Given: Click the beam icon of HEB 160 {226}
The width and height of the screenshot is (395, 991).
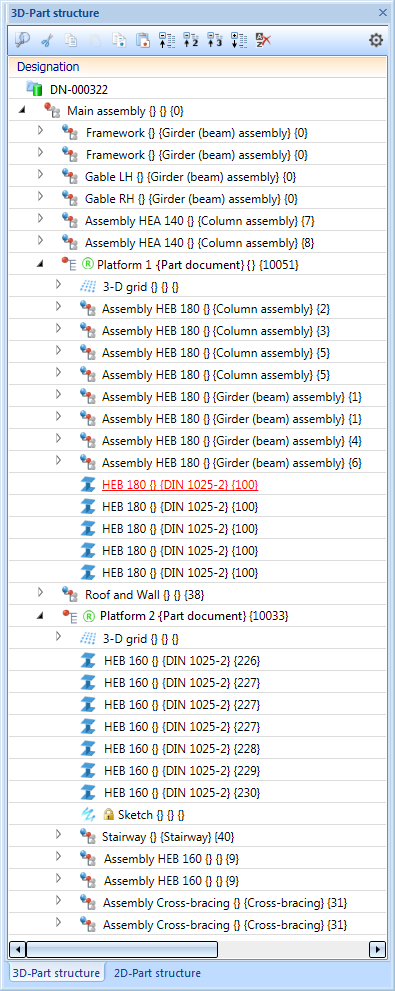Looking at the screenshot, I should 88,660.
